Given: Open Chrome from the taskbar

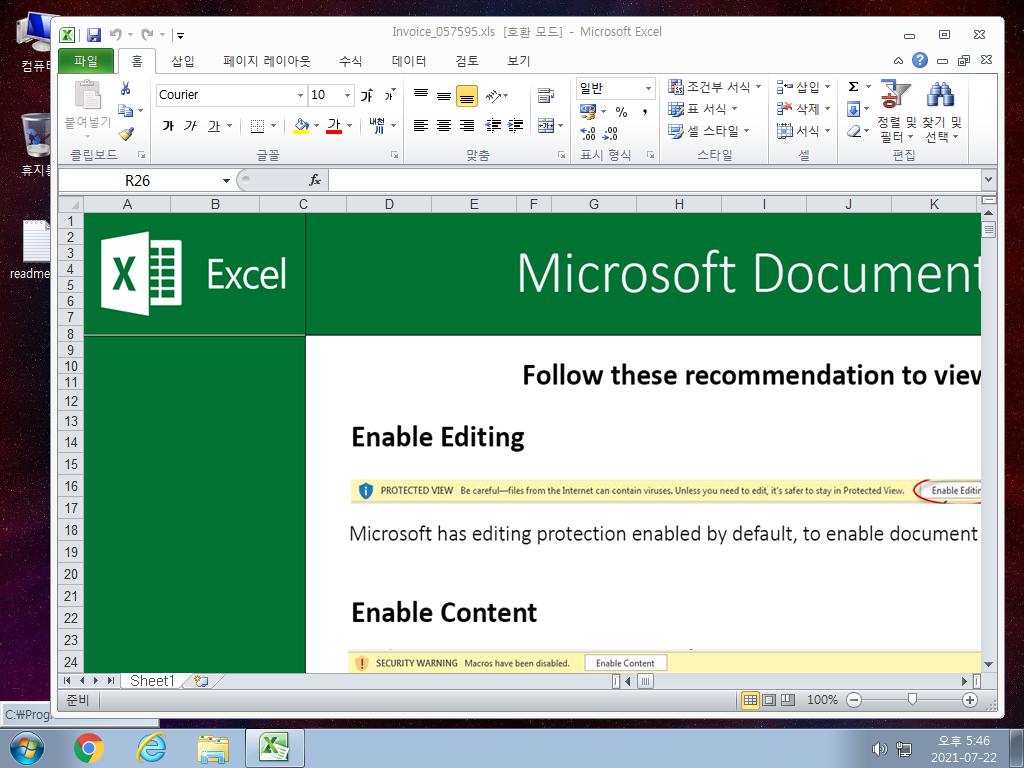Looking at the screenshot, I should coord(89,748).
